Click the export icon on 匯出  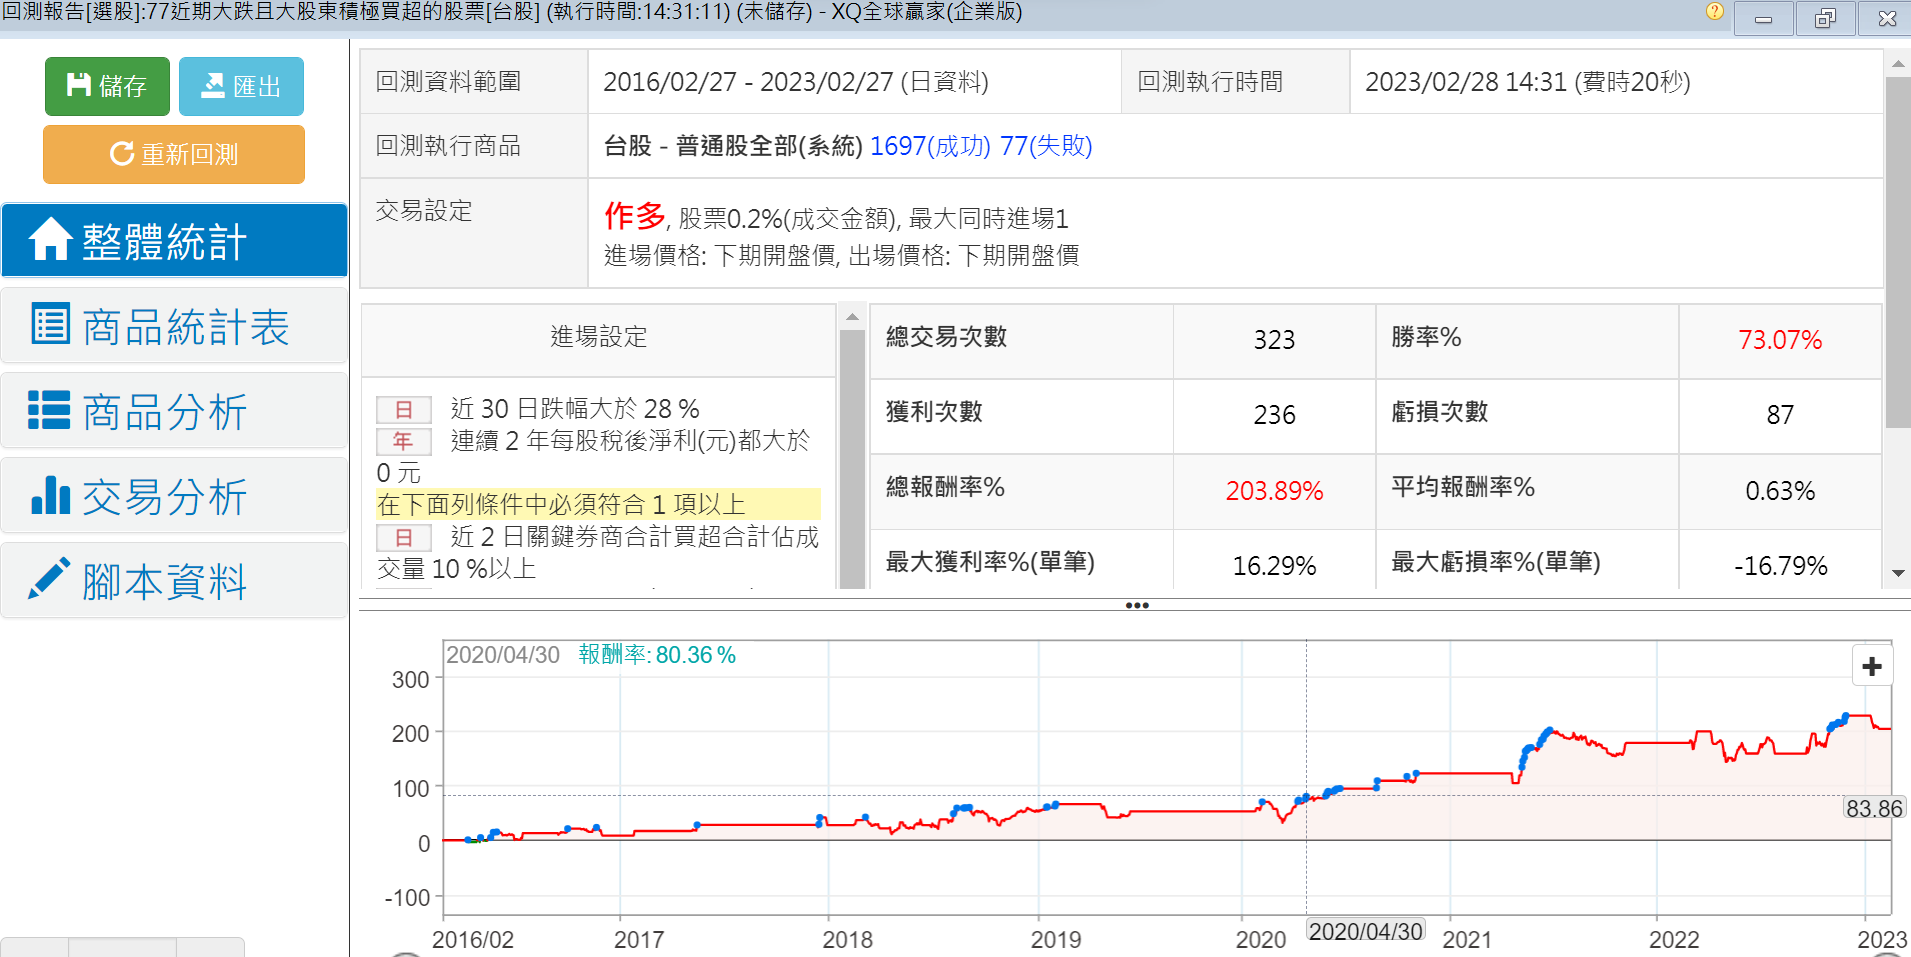coord(213,86)
